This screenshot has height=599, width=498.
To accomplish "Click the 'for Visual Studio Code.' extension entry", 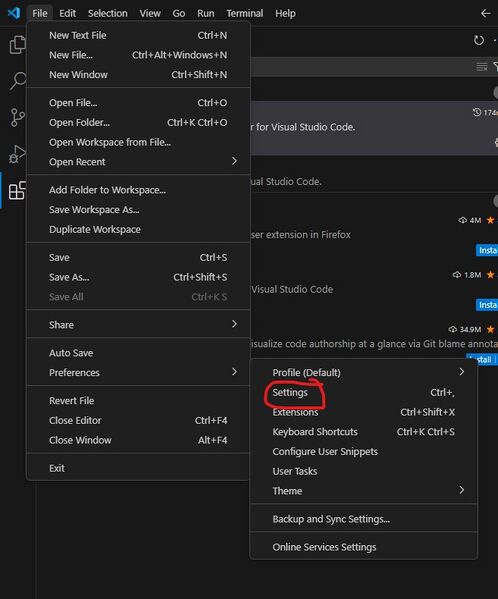I will [374, 128].
